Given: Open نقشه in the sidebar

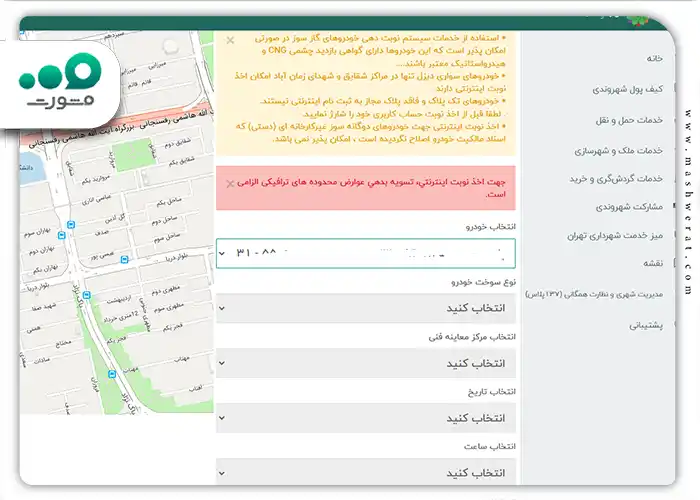Looking at the screenshot, I should coord(653,263).
